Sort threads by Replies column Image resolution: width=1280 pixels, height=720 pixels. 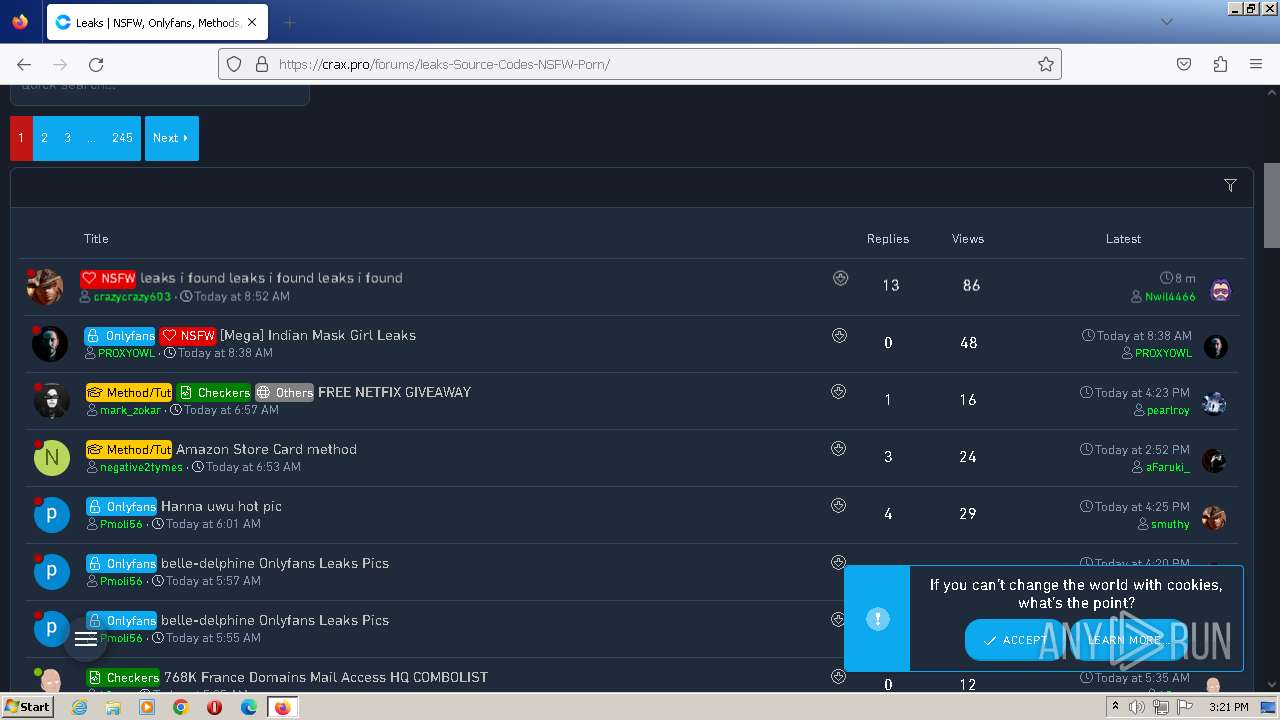(888, 239)
